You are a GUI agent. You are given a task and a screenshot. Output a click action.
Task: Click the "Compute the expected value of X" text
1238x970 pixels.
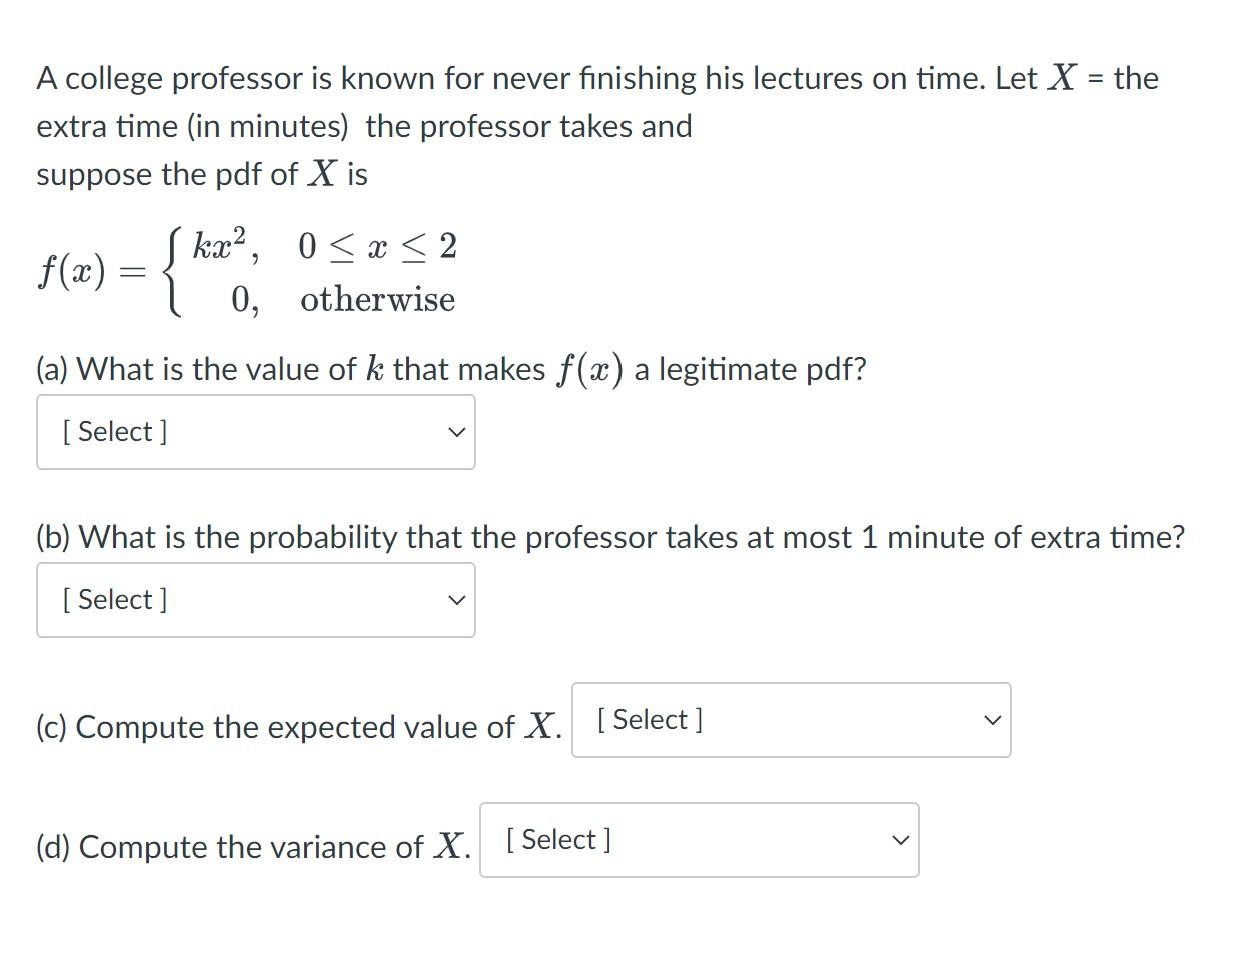[298, 727]
